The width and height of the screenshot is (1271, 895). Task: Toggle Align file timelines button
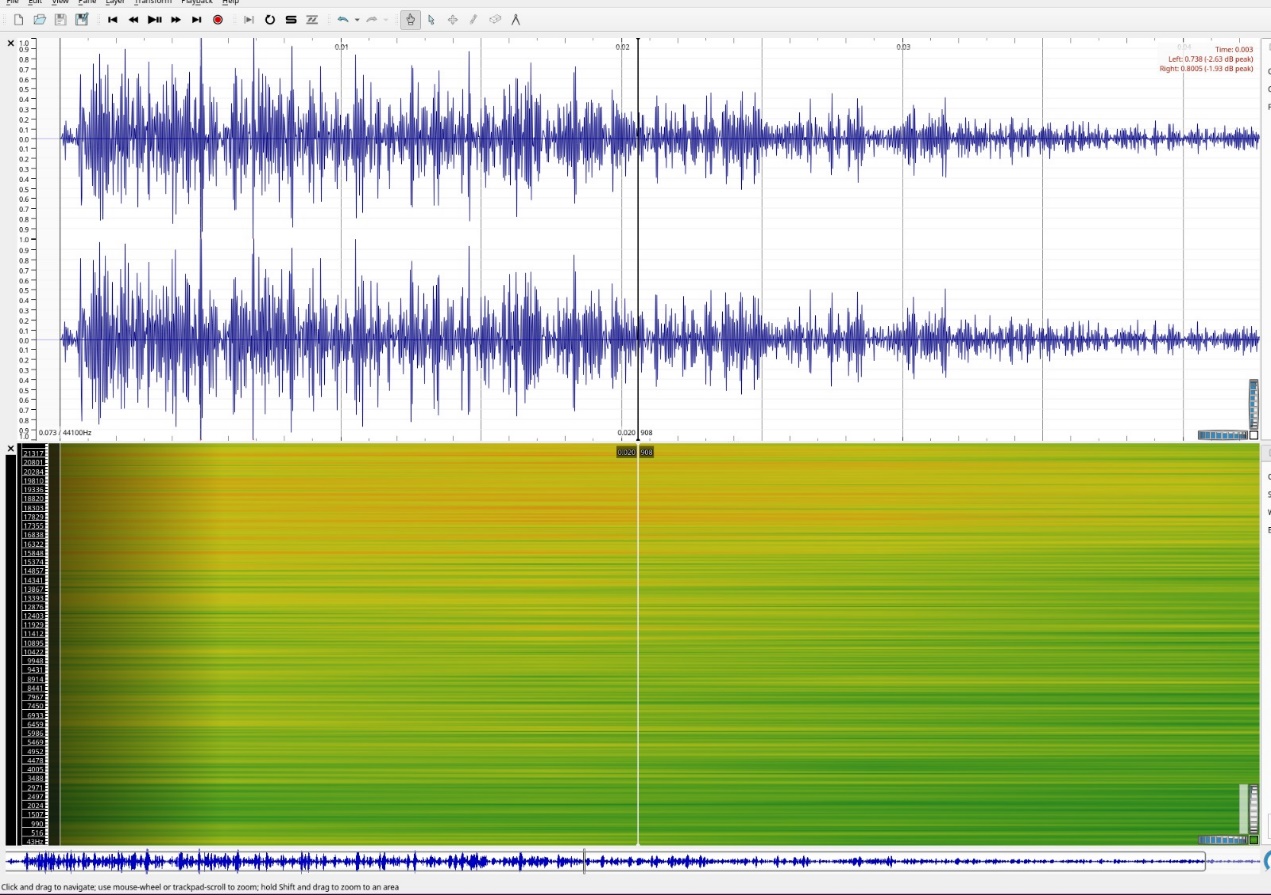click(312, 20)
